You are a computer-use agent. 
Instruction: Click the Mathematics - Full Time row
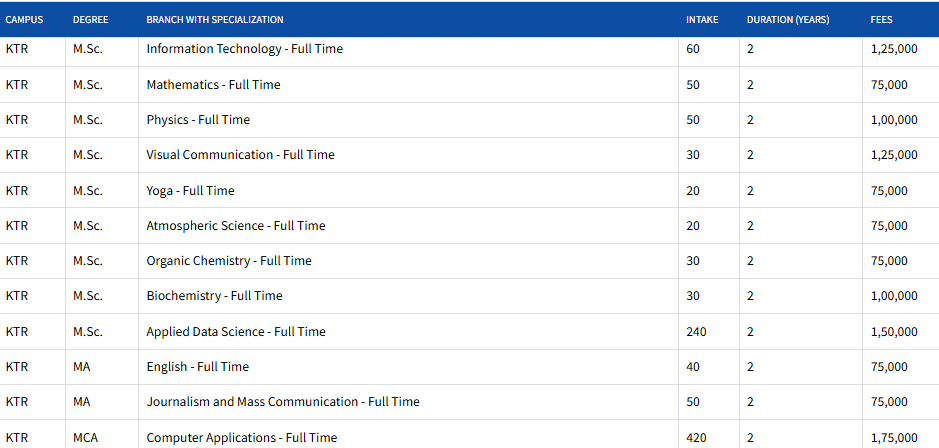click(x=213, y=85)
